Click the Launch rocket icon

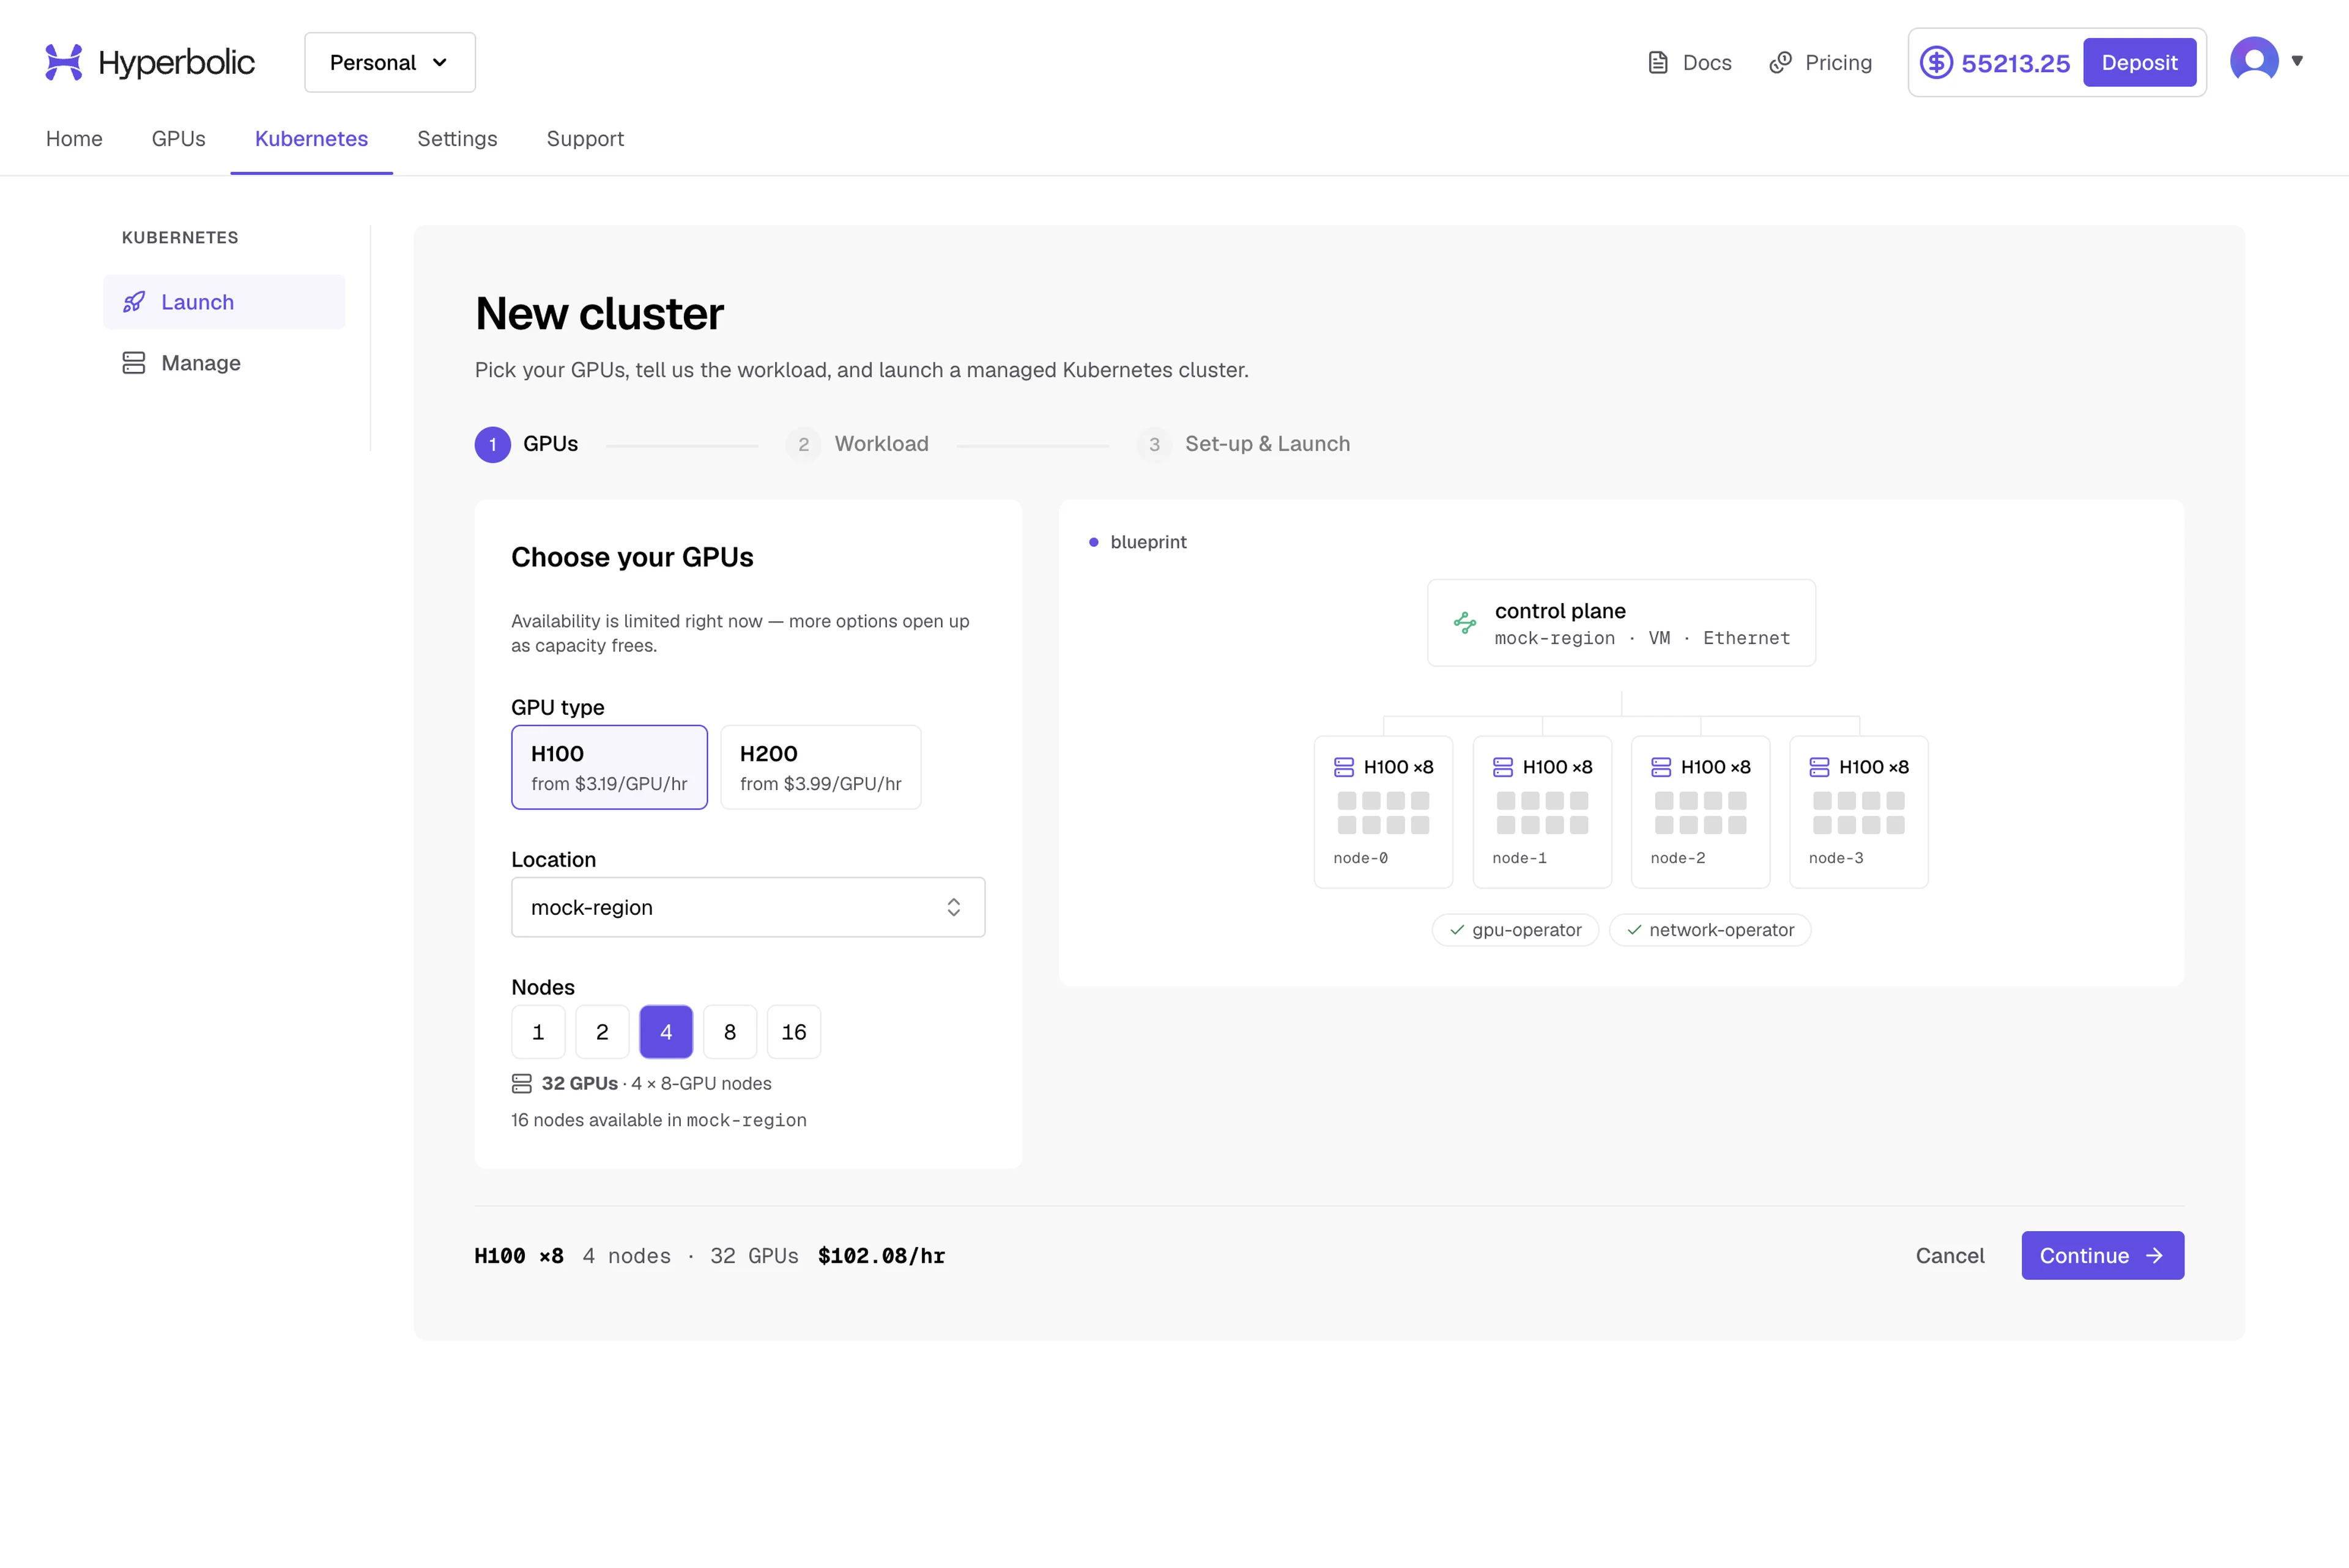point(134,302)
